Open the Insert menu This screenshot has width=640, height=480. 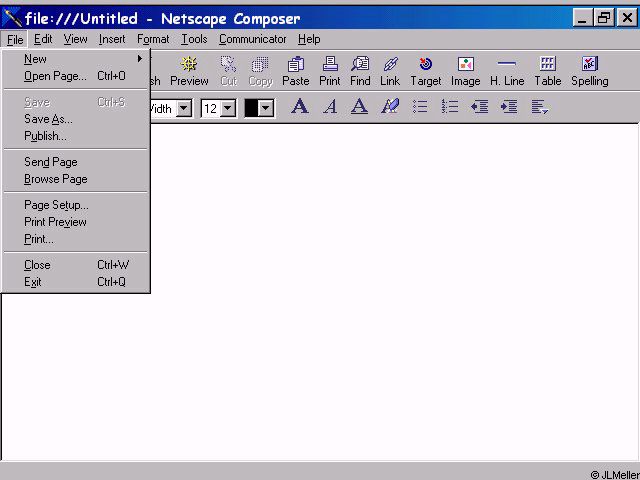click(x=112, y=39)
